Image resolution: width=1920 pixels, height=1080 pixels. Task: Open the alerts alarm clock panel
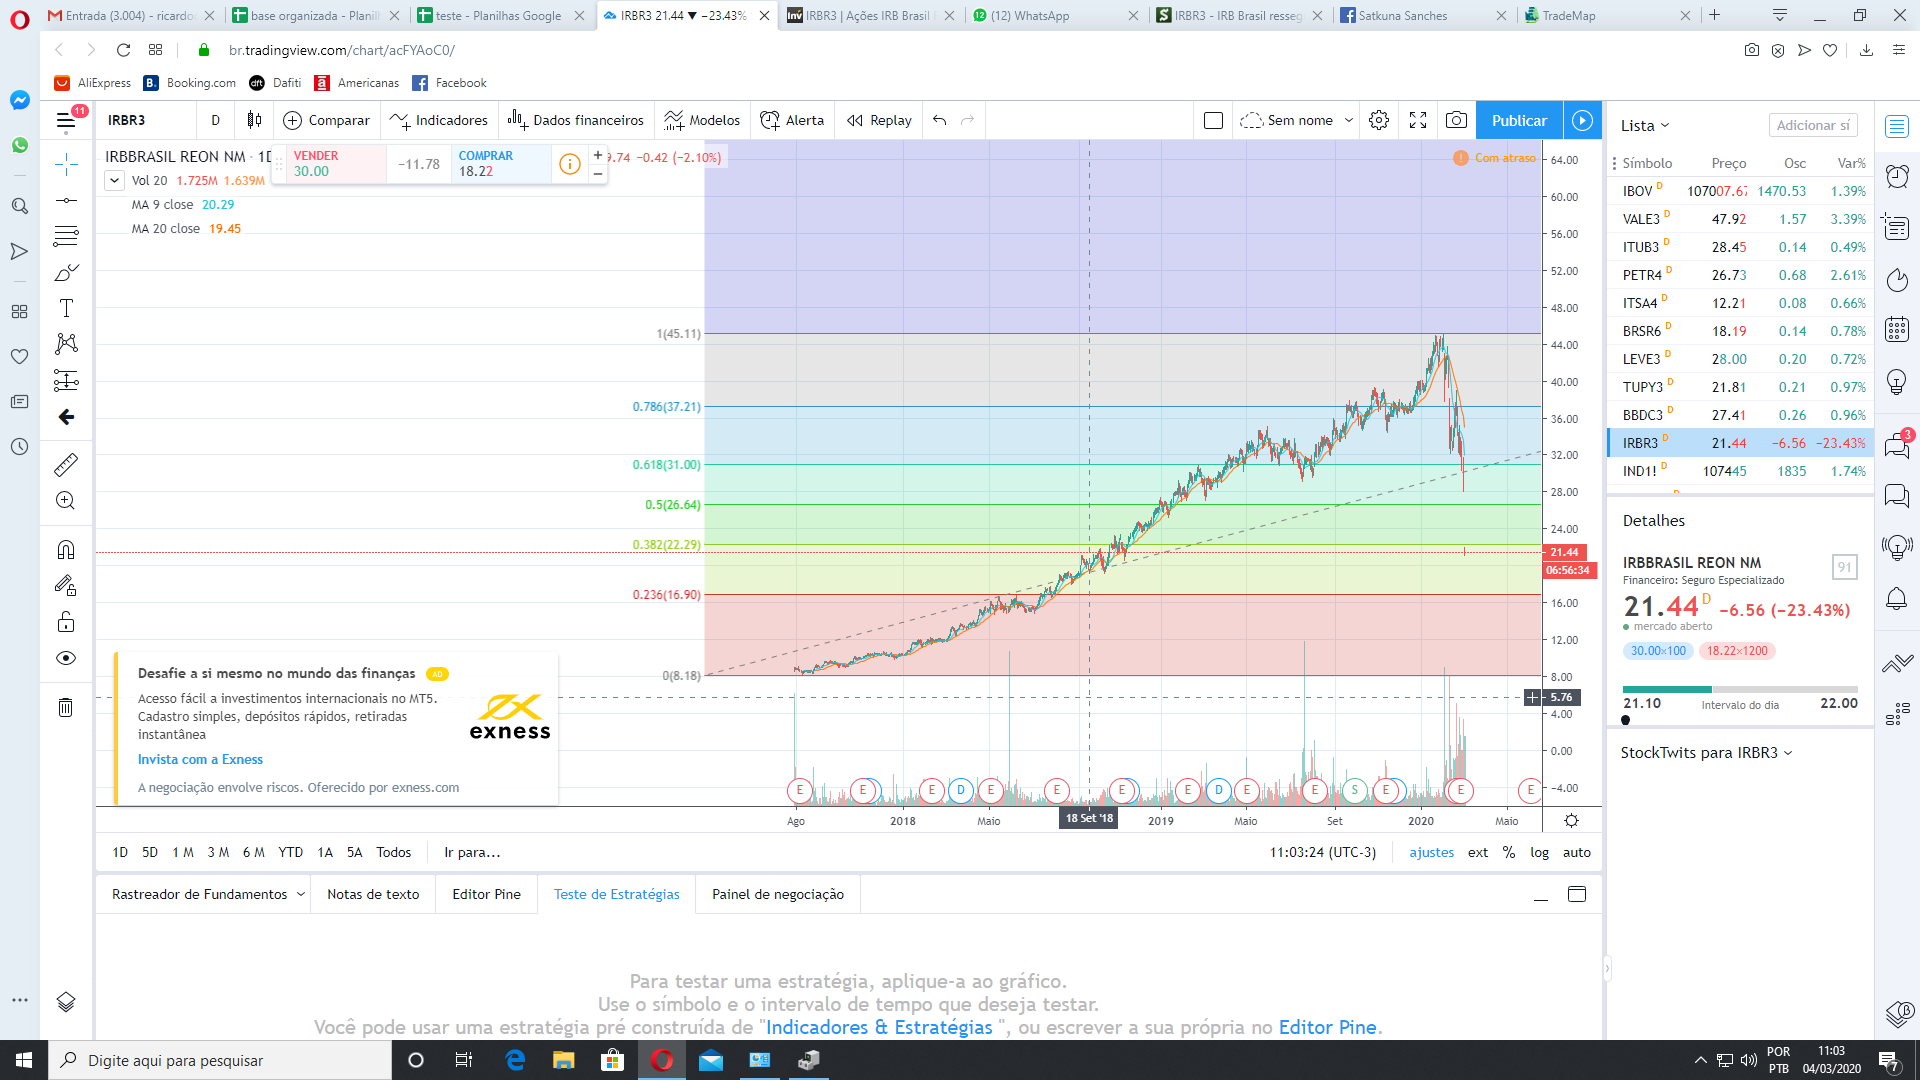[x=1897, y=176]
